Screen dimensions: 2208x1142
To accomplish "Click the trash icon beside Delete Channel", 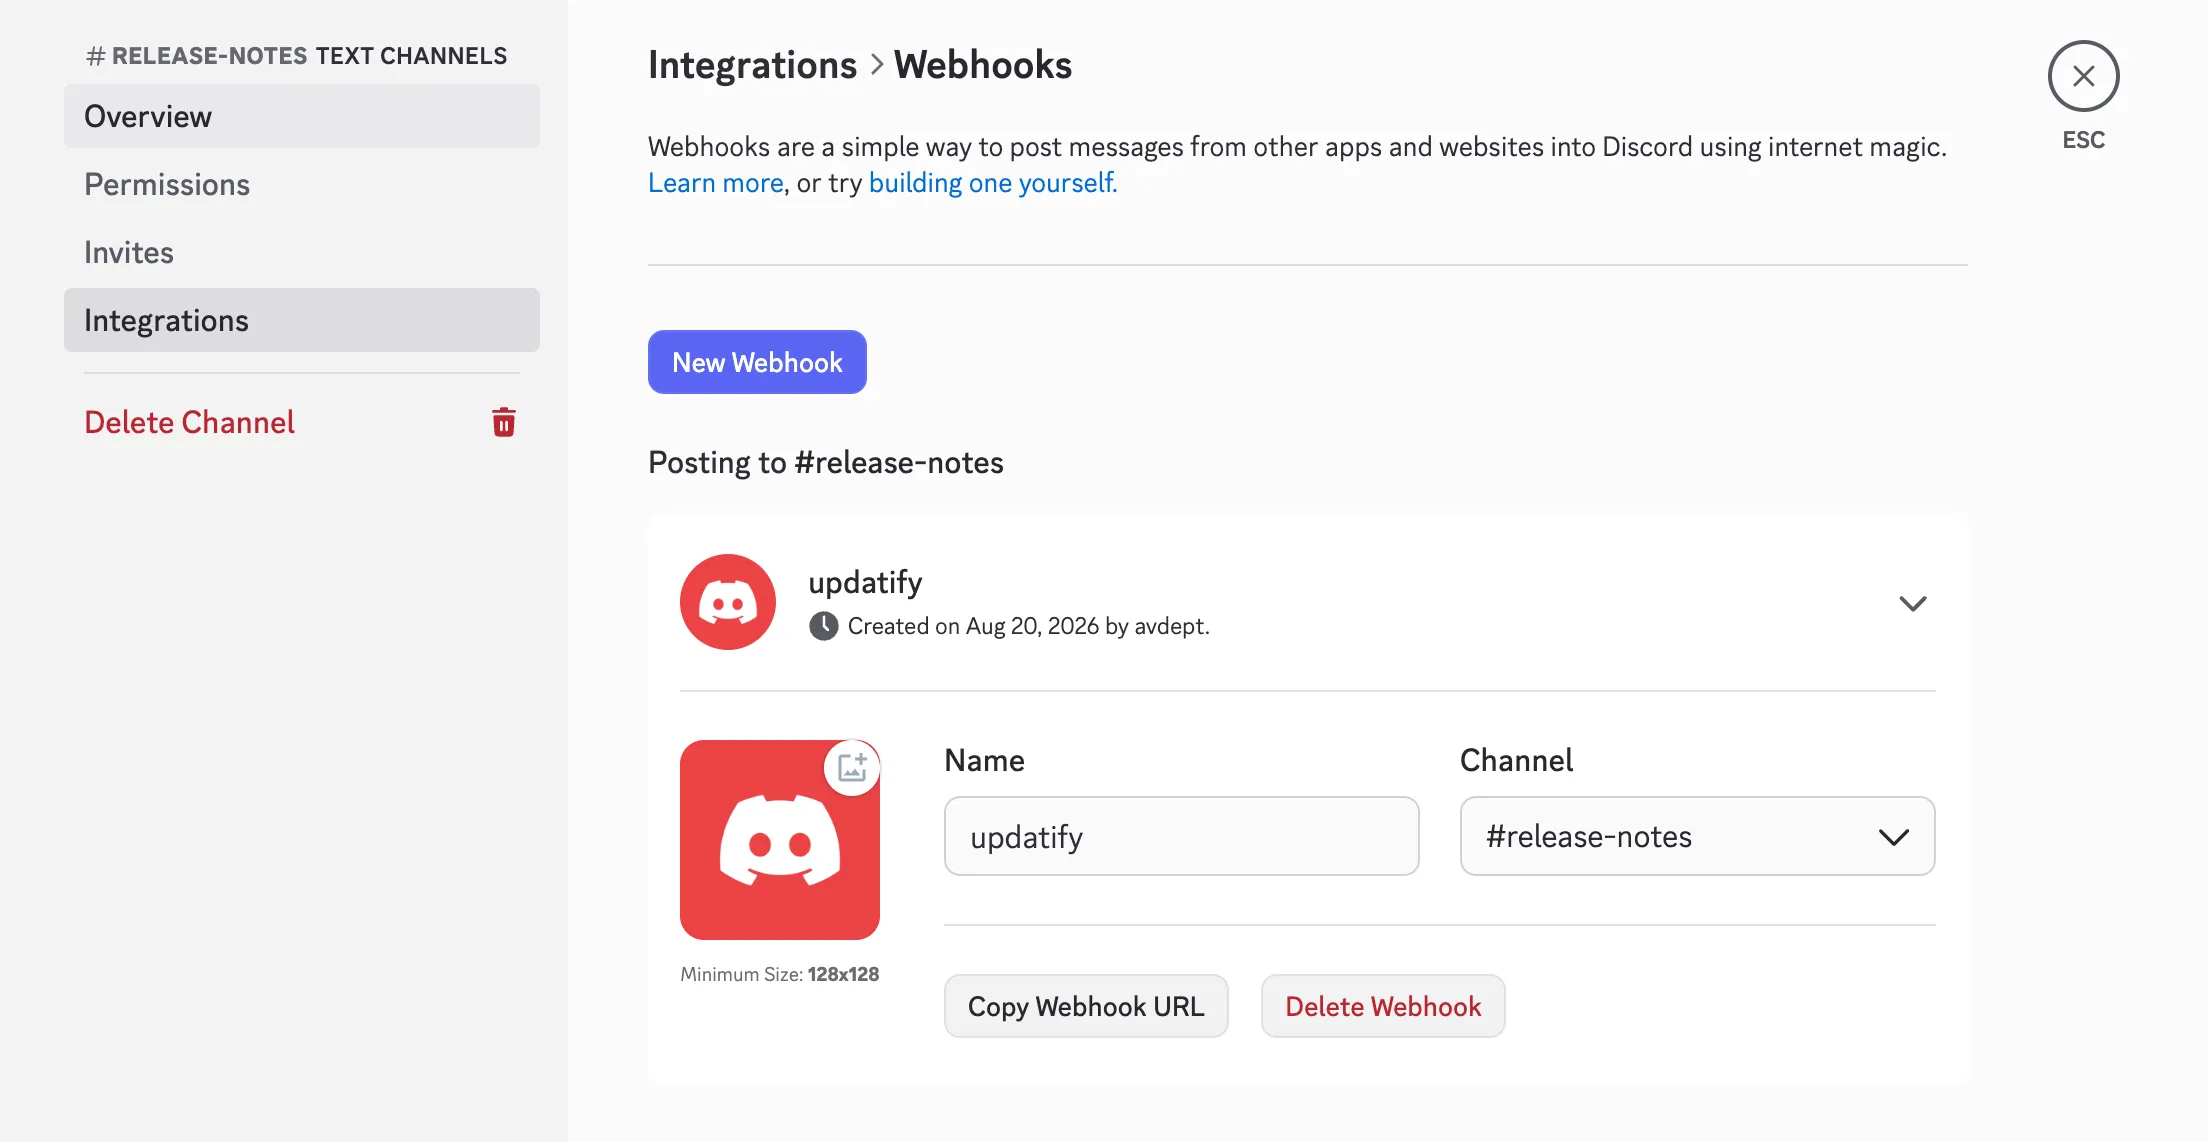I will [x=504, y=422].
